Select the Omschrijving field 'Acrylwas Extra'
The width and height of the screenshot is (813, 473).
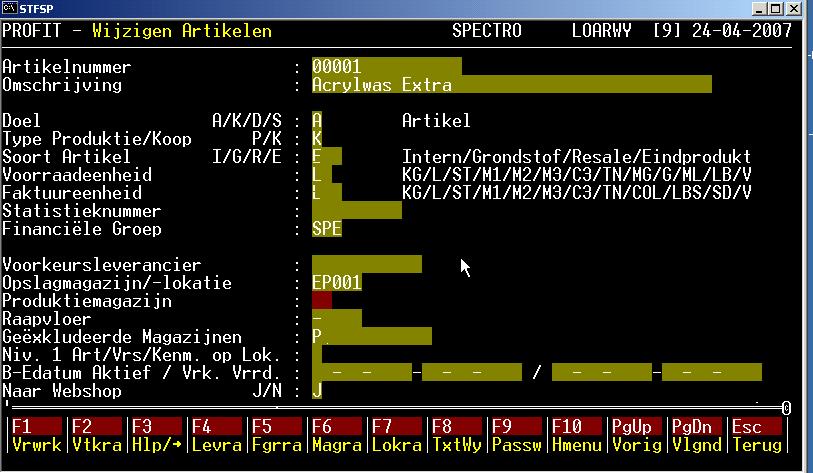point(512,85)
